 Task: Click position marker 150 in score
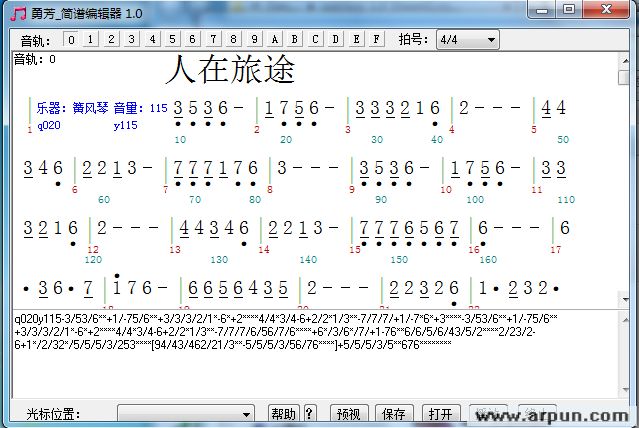[x=399, y=259]
